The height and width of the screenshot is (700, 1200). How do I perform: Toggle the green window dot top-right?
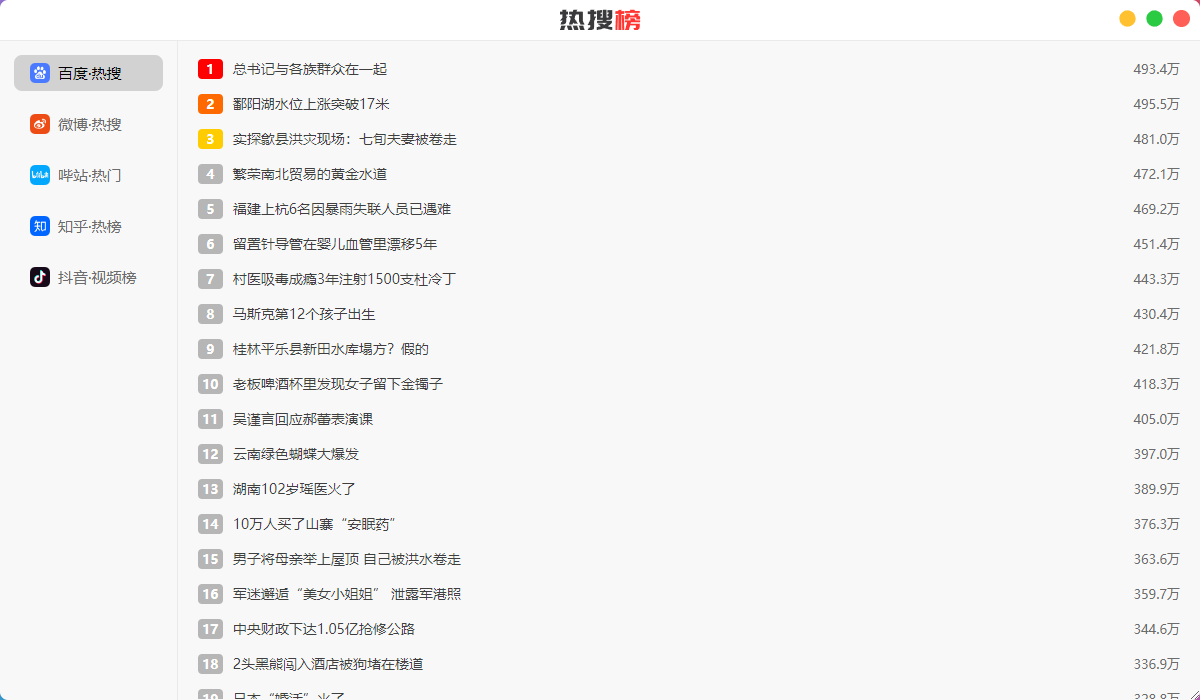tap(1153, 18)
